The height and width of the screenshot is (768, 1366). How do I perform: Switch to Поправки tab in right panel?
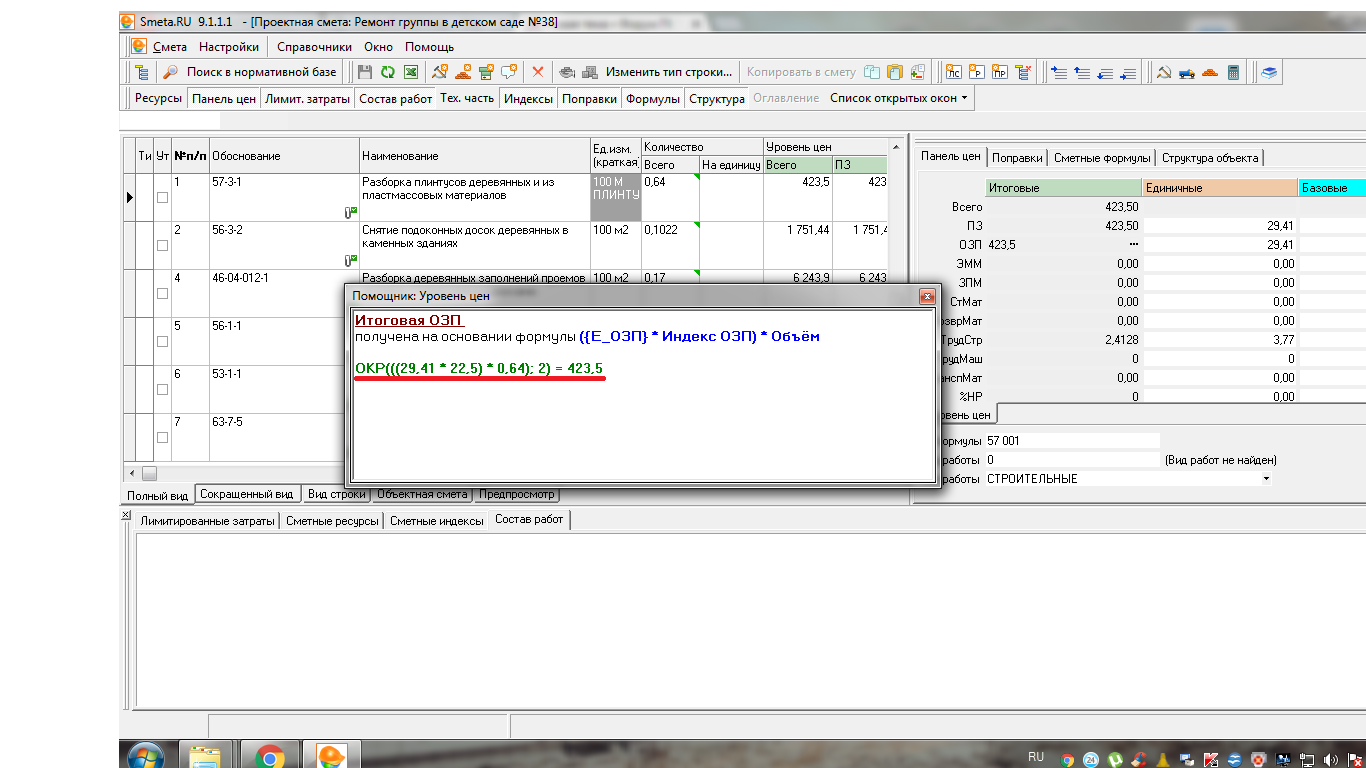1018,158
